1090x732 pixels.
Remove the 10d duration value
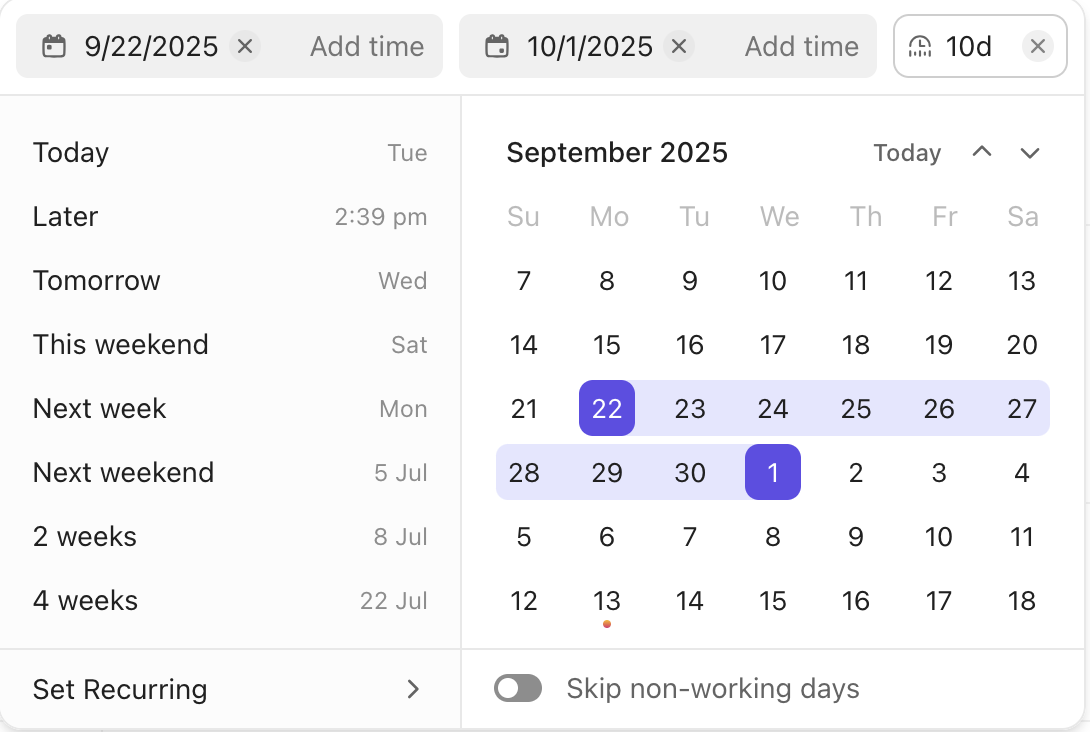pyautogui.click(x=1038, y=46)
